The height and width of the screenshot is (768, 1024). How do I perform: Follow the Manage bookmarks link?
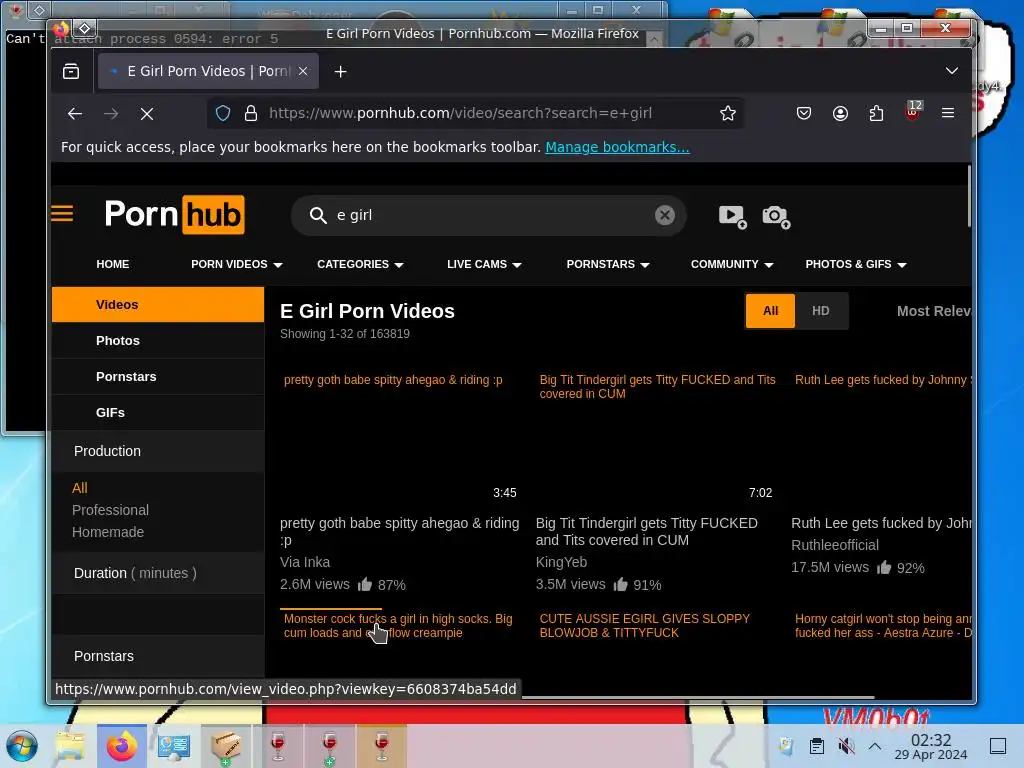617,147
